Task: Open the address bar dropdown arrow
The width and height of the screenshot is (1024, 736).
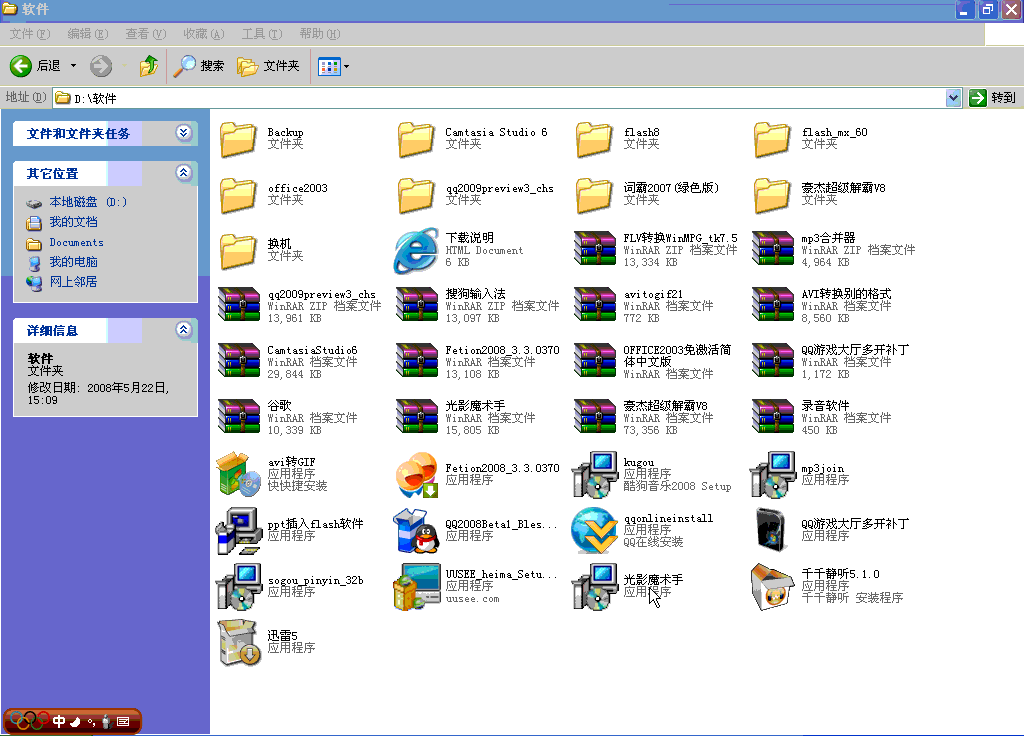Action: 953,98
